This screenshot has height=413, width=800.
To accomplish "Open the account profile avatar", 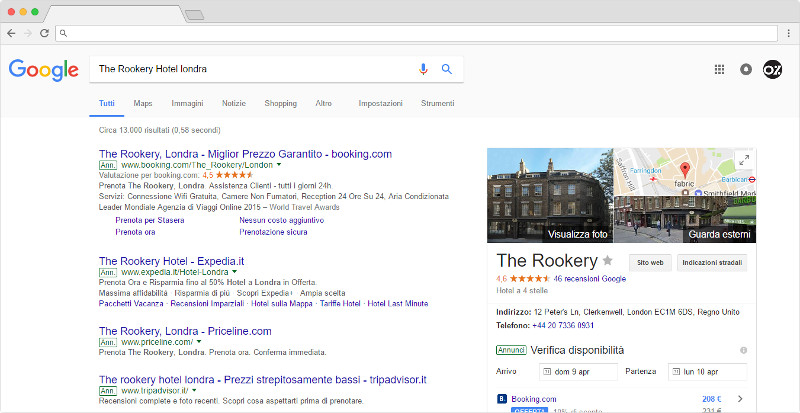I will point(772,69).
